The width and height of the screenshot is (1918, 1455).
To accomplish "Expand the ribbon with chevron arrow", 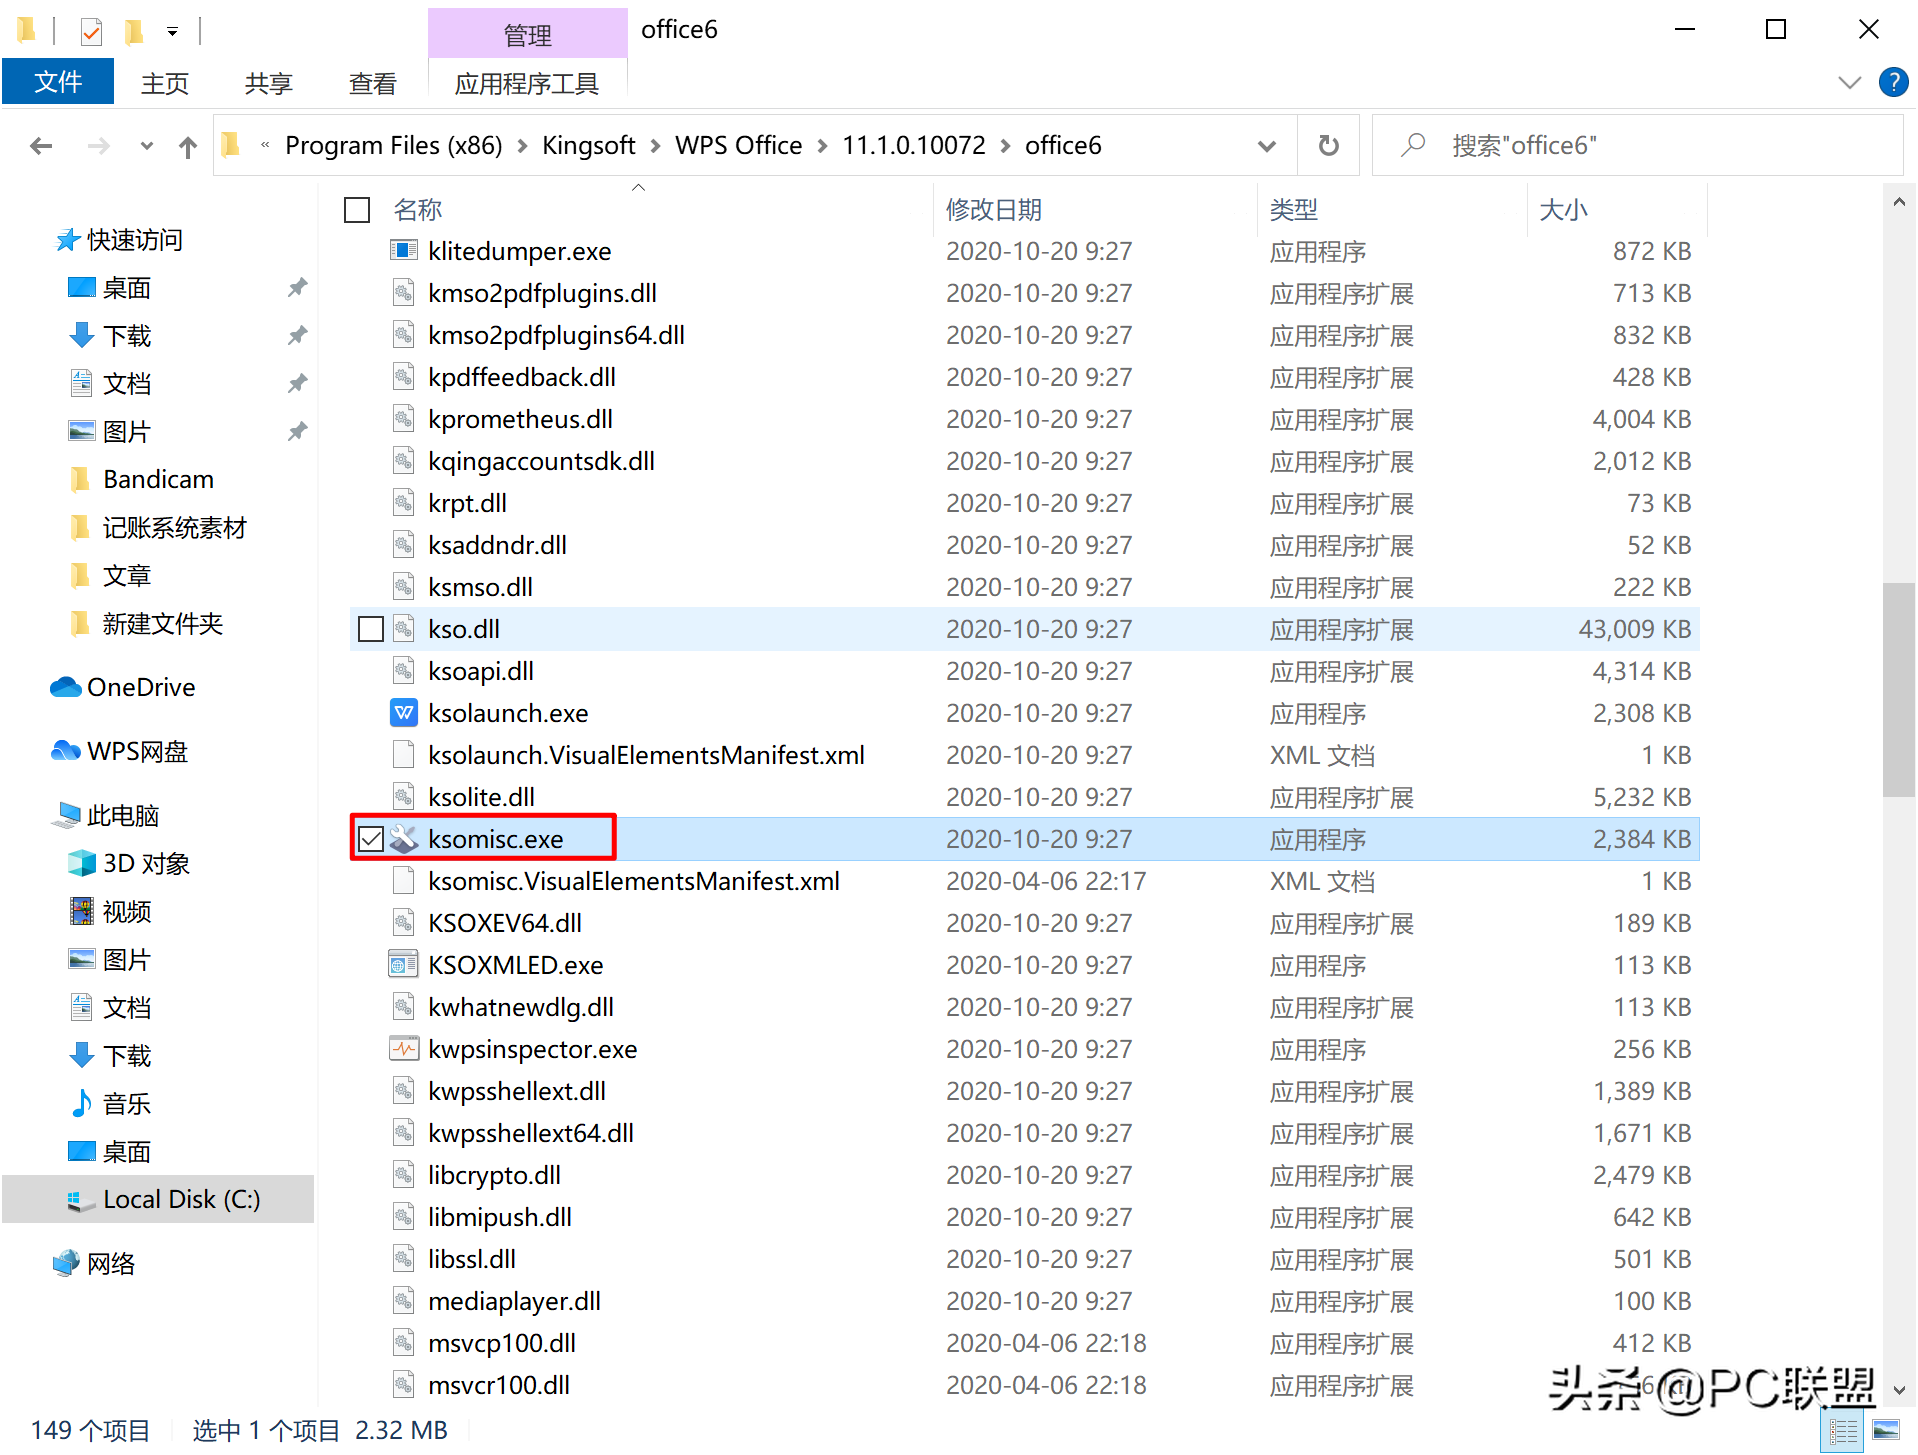I will pyautogui.click(x=1850, y=82).
